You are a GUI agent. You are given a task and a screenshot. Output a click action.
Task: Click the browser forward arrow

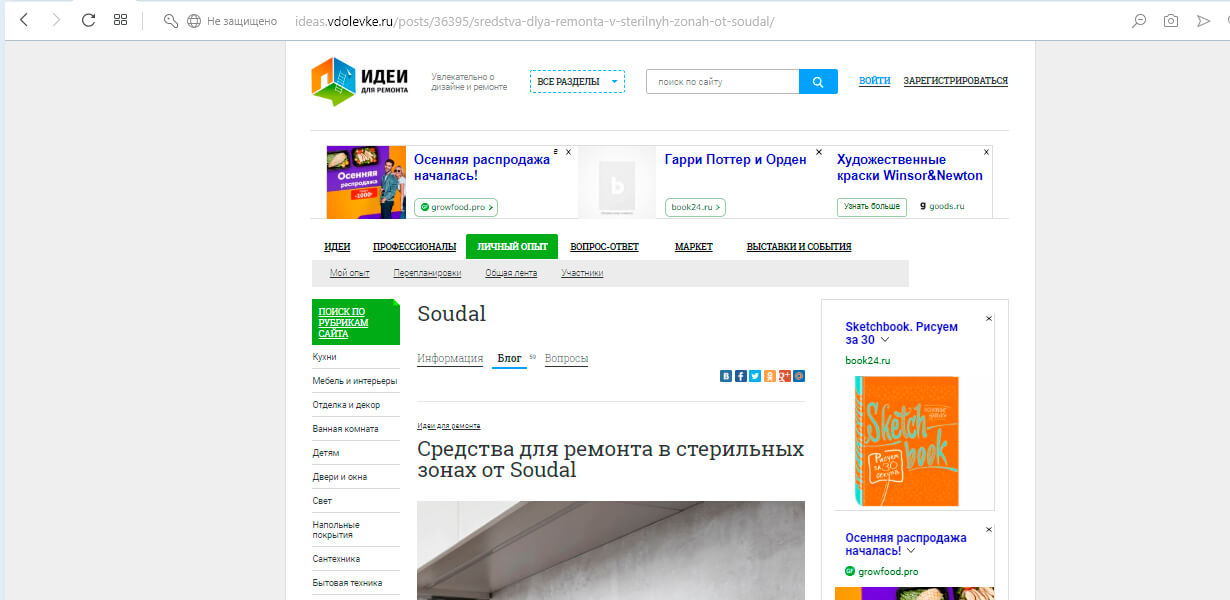56,20
